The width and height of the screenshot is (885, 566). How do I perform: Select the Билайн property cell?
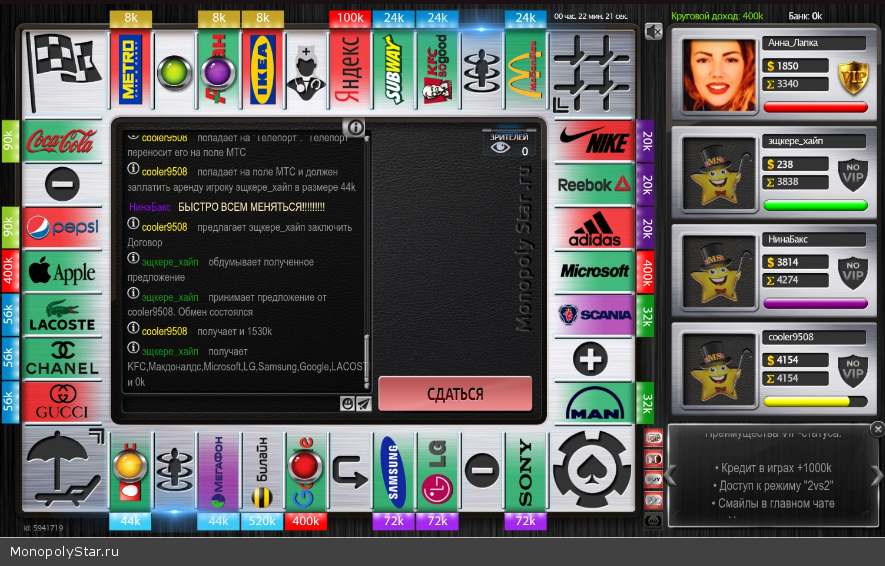click(x=262, y=472)
